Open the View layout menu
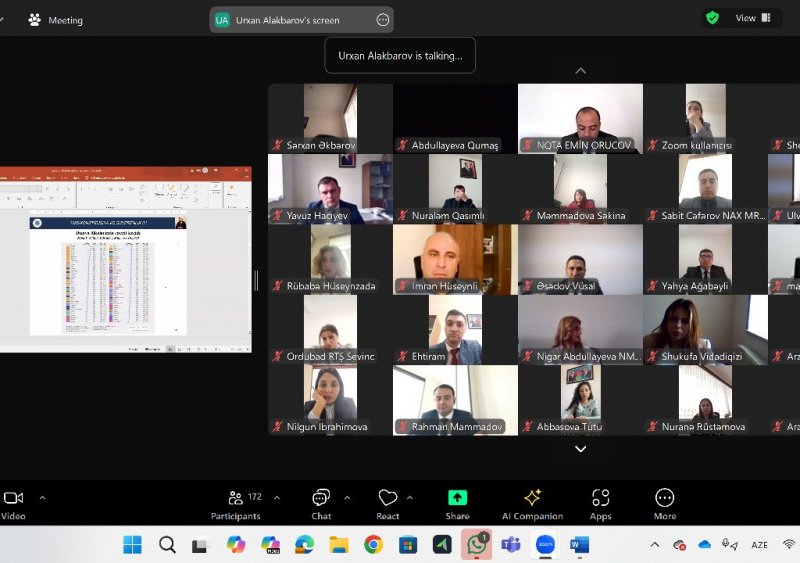 pyautogui.click(x=753, y=18)
